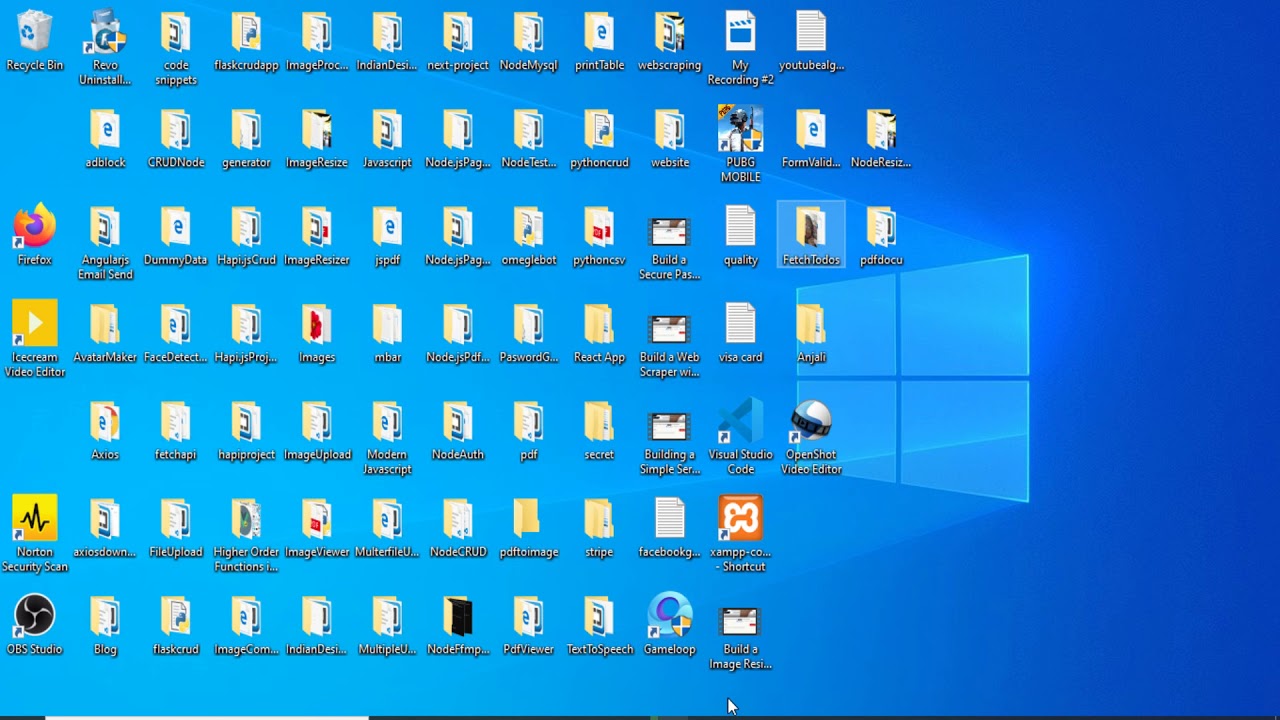This screenshot has height=720, width=1280.
Task: Click the Icecream Video Editor shortcut
Action: pyautogui.click(x=34, y=325)
